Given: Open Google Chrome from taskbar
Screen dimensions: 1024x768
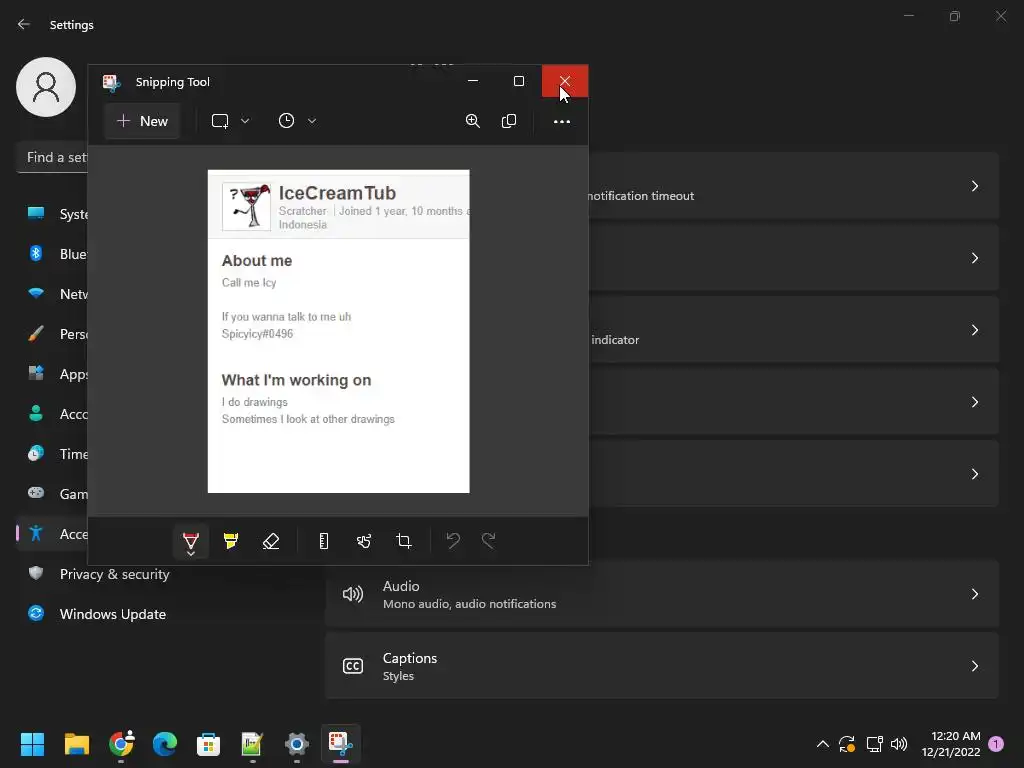Looking at the screenshot, I should [121, 744].
